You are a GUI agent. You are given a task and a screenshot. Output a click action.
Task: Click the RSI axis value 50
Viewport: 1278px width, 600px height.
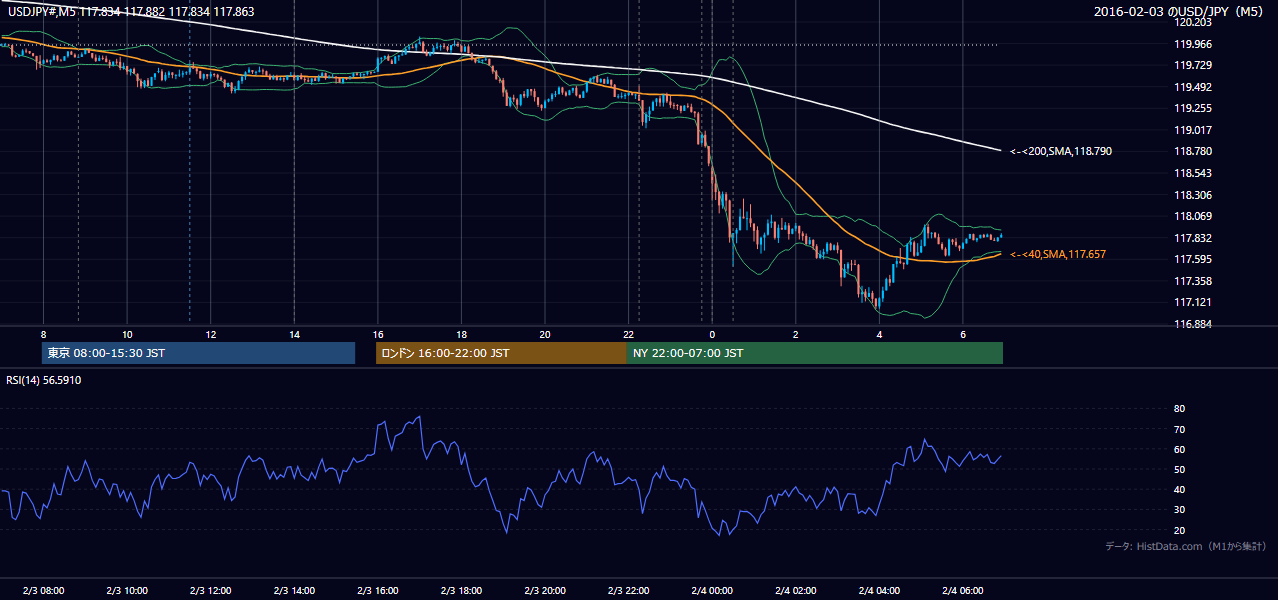(1179, 469)
